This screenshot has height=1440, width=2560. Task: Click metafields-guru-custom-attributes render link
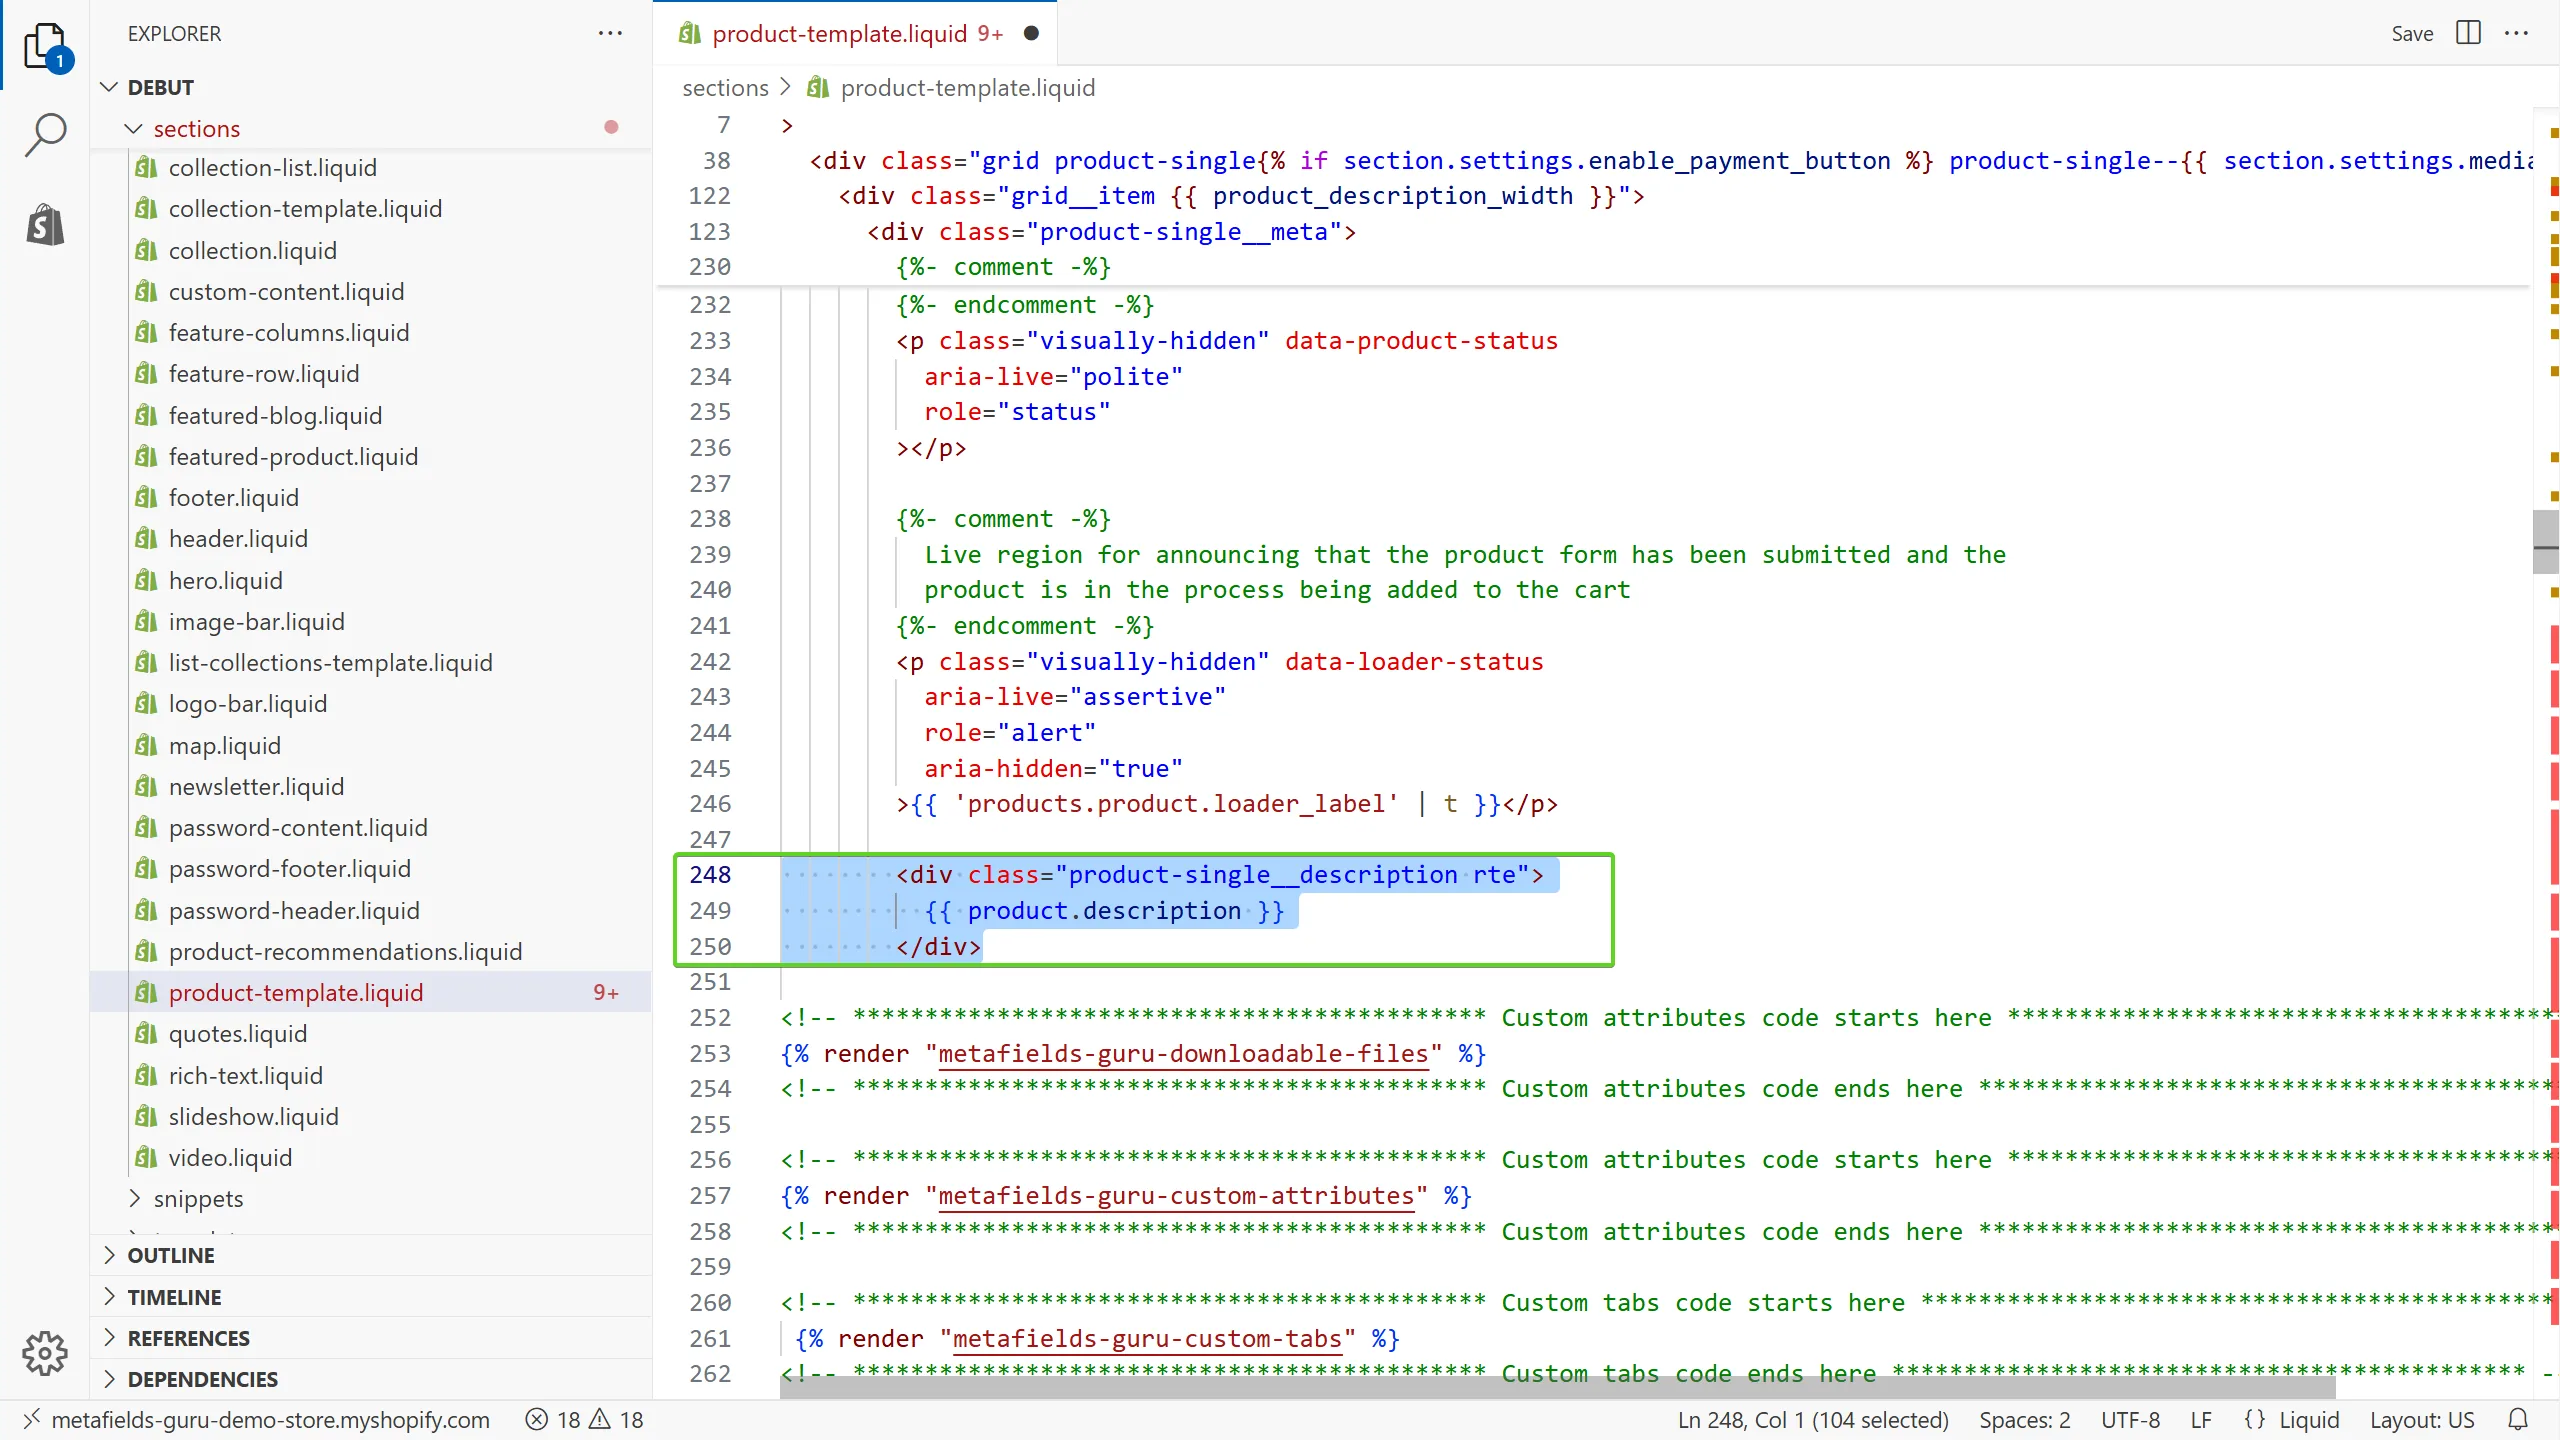coord(1176,1195)
